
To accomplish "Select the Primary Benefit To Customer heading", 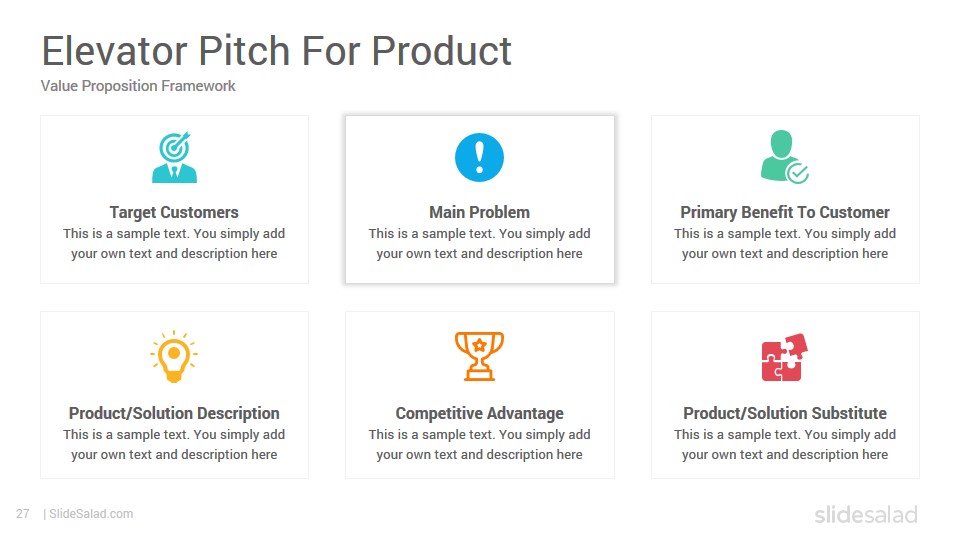I will [785, 212].
